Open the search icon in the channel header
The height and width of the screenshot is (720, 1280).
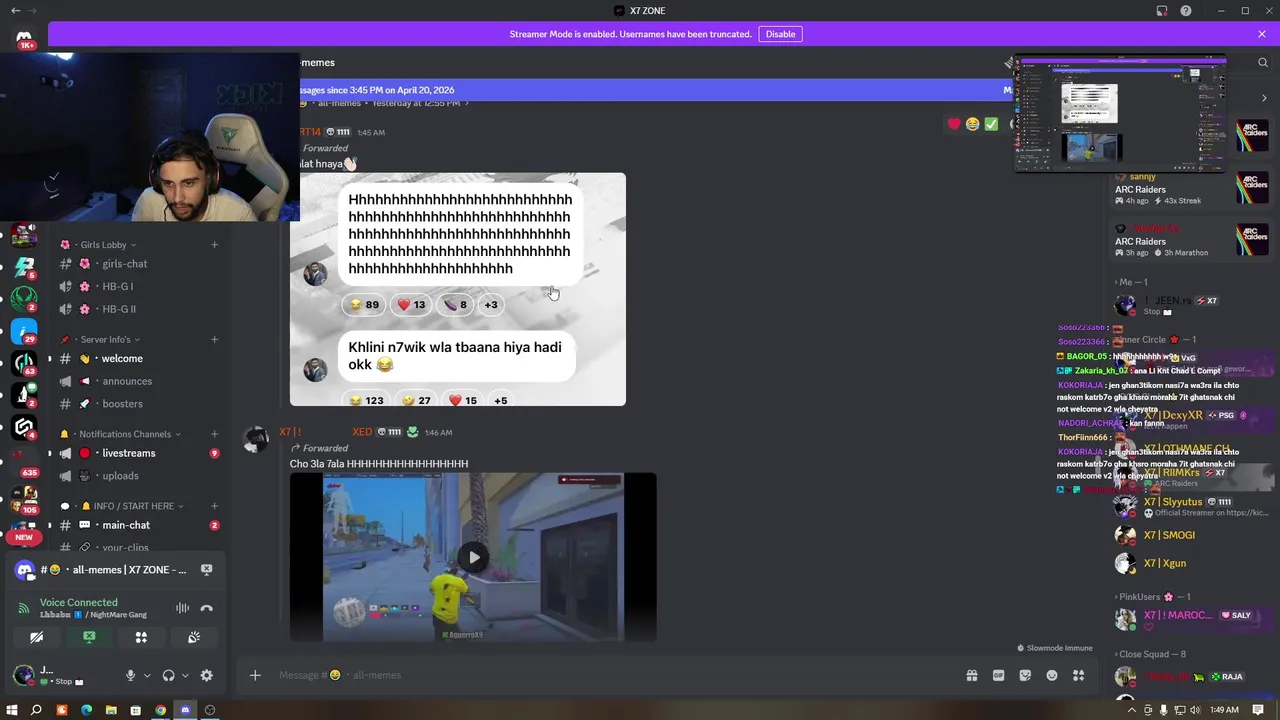[x=1263, y=62]
